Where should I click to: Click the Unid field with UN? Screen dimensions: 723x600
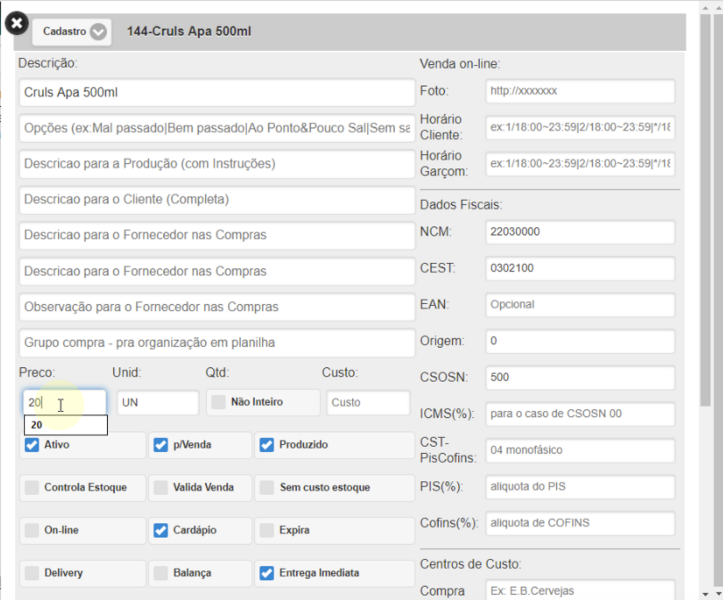point(158,403)
